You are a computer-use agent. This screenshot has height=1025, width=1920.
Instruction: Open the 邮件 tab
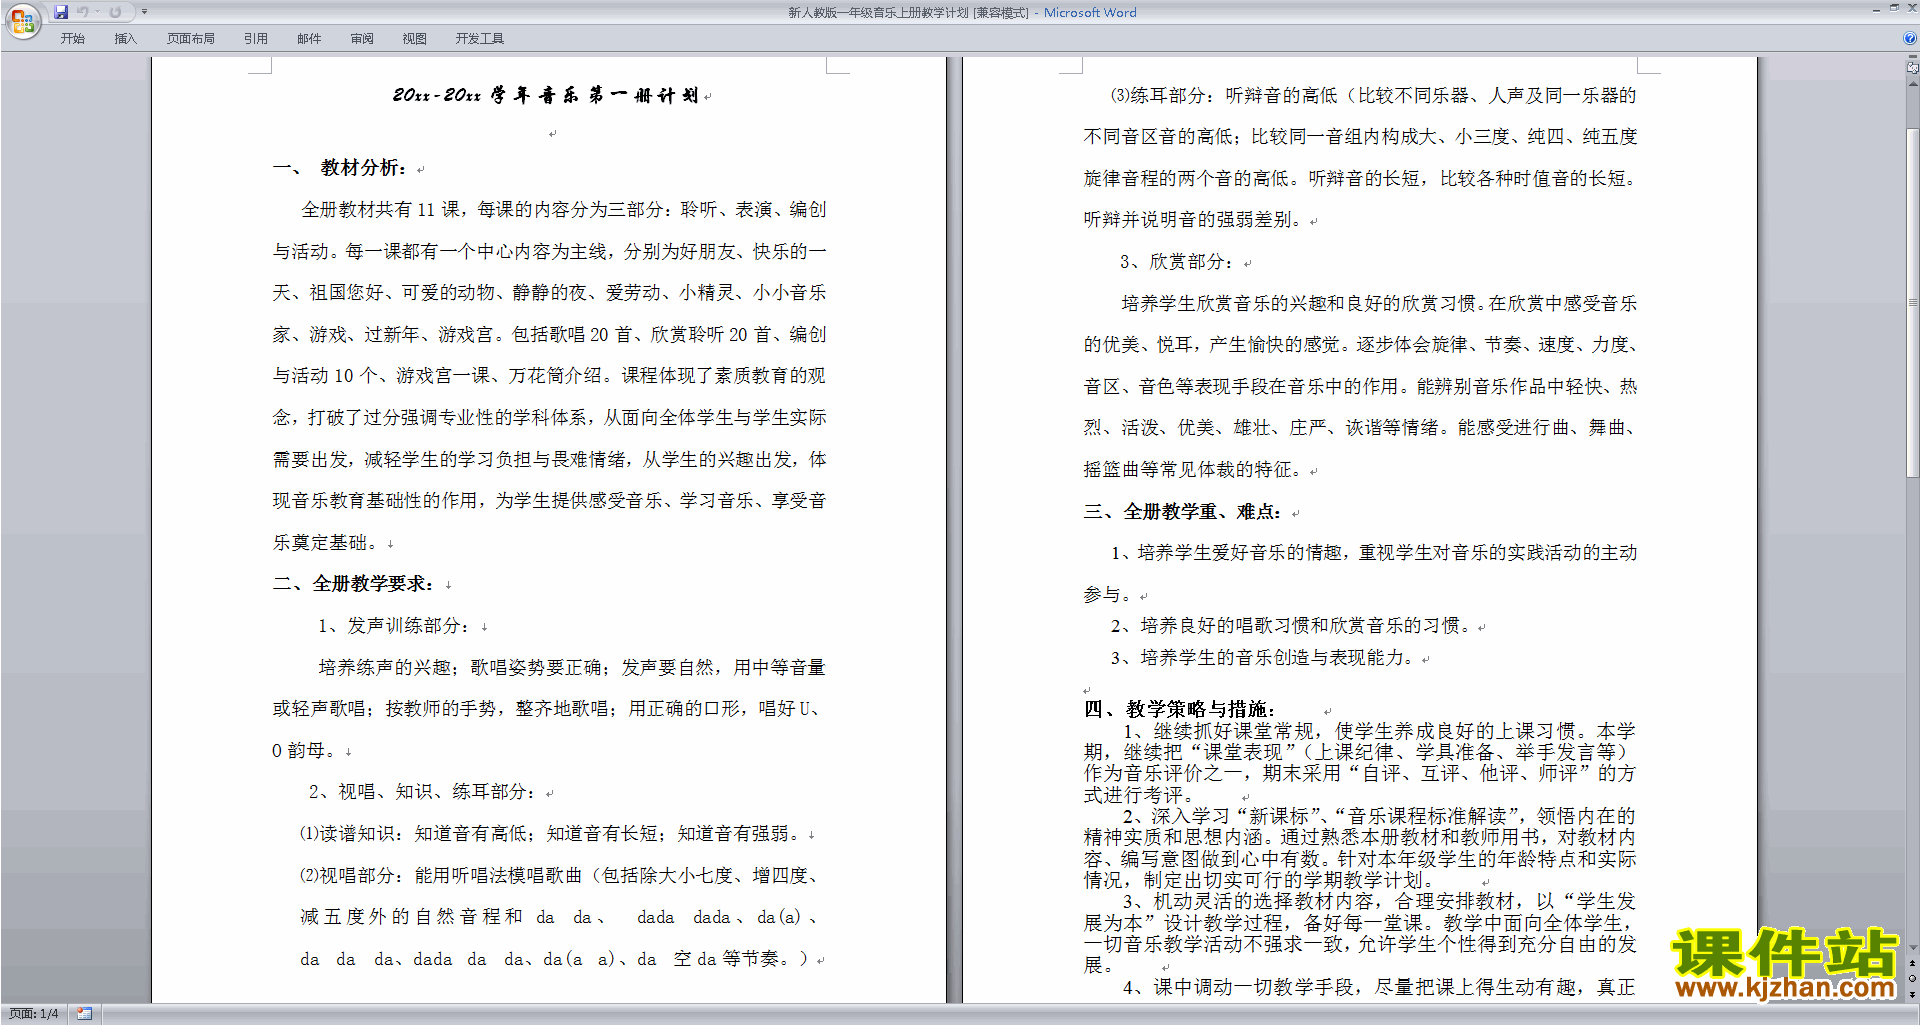click(309, 39)
